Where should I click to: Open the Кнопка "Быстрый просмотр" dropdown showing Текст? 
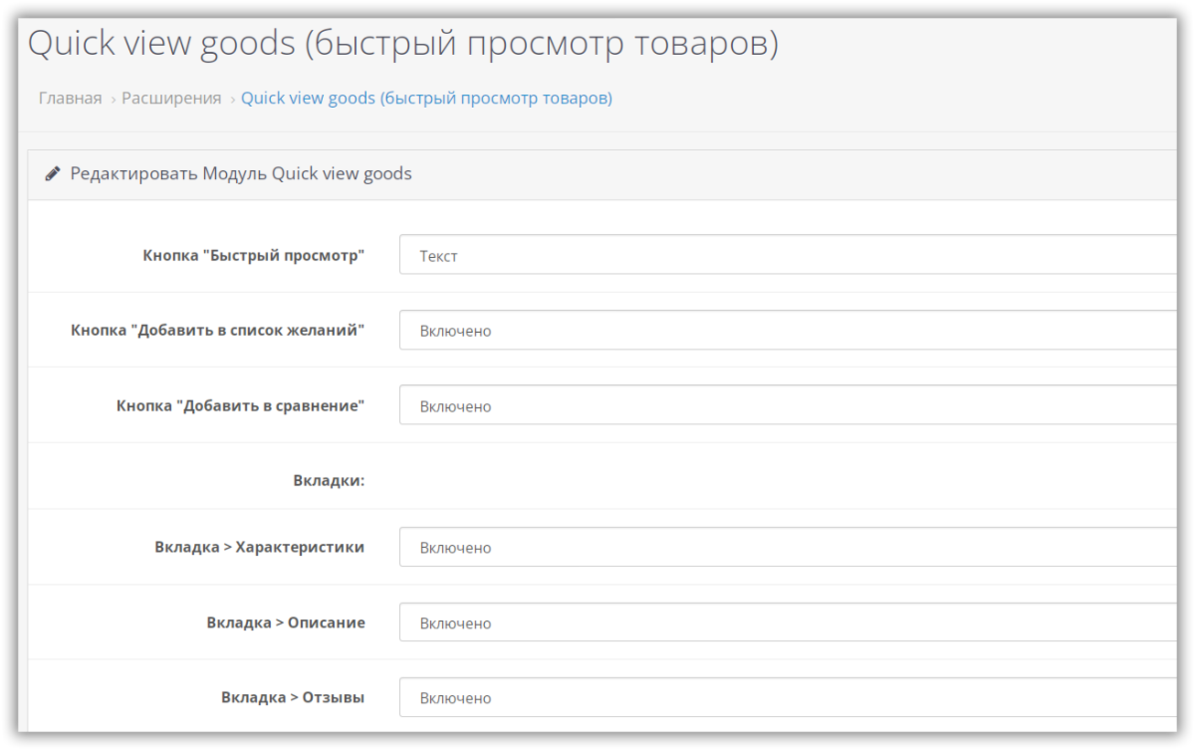point(787,255)
